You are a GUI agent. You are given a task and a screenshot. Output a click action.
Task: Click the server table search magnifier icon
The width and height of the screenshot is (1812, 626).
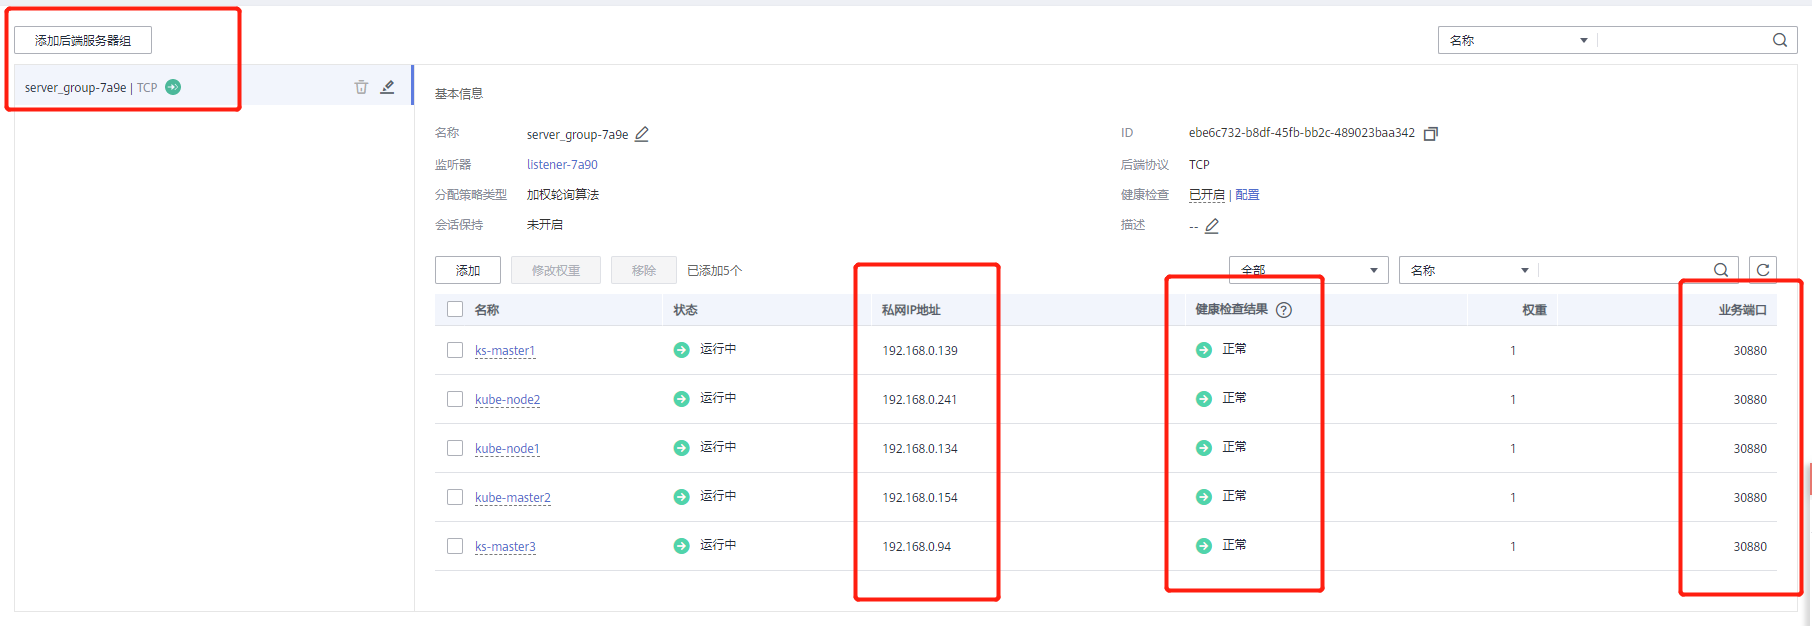[x=1721, y=270]
